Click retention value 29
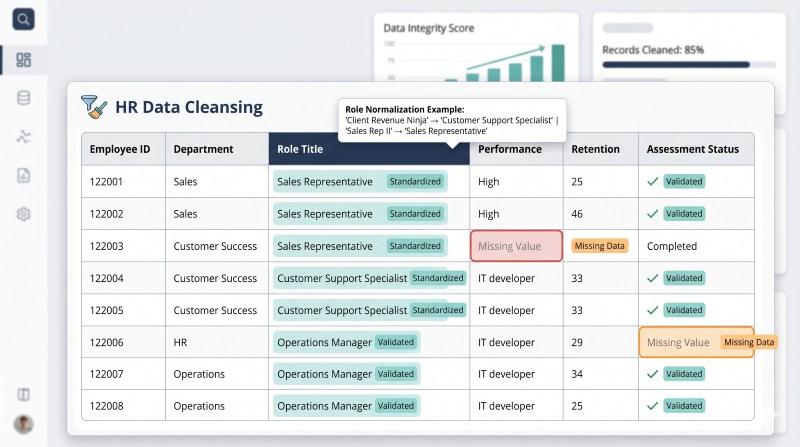Screen dimensions: 800x447 (x=577, y=342)
